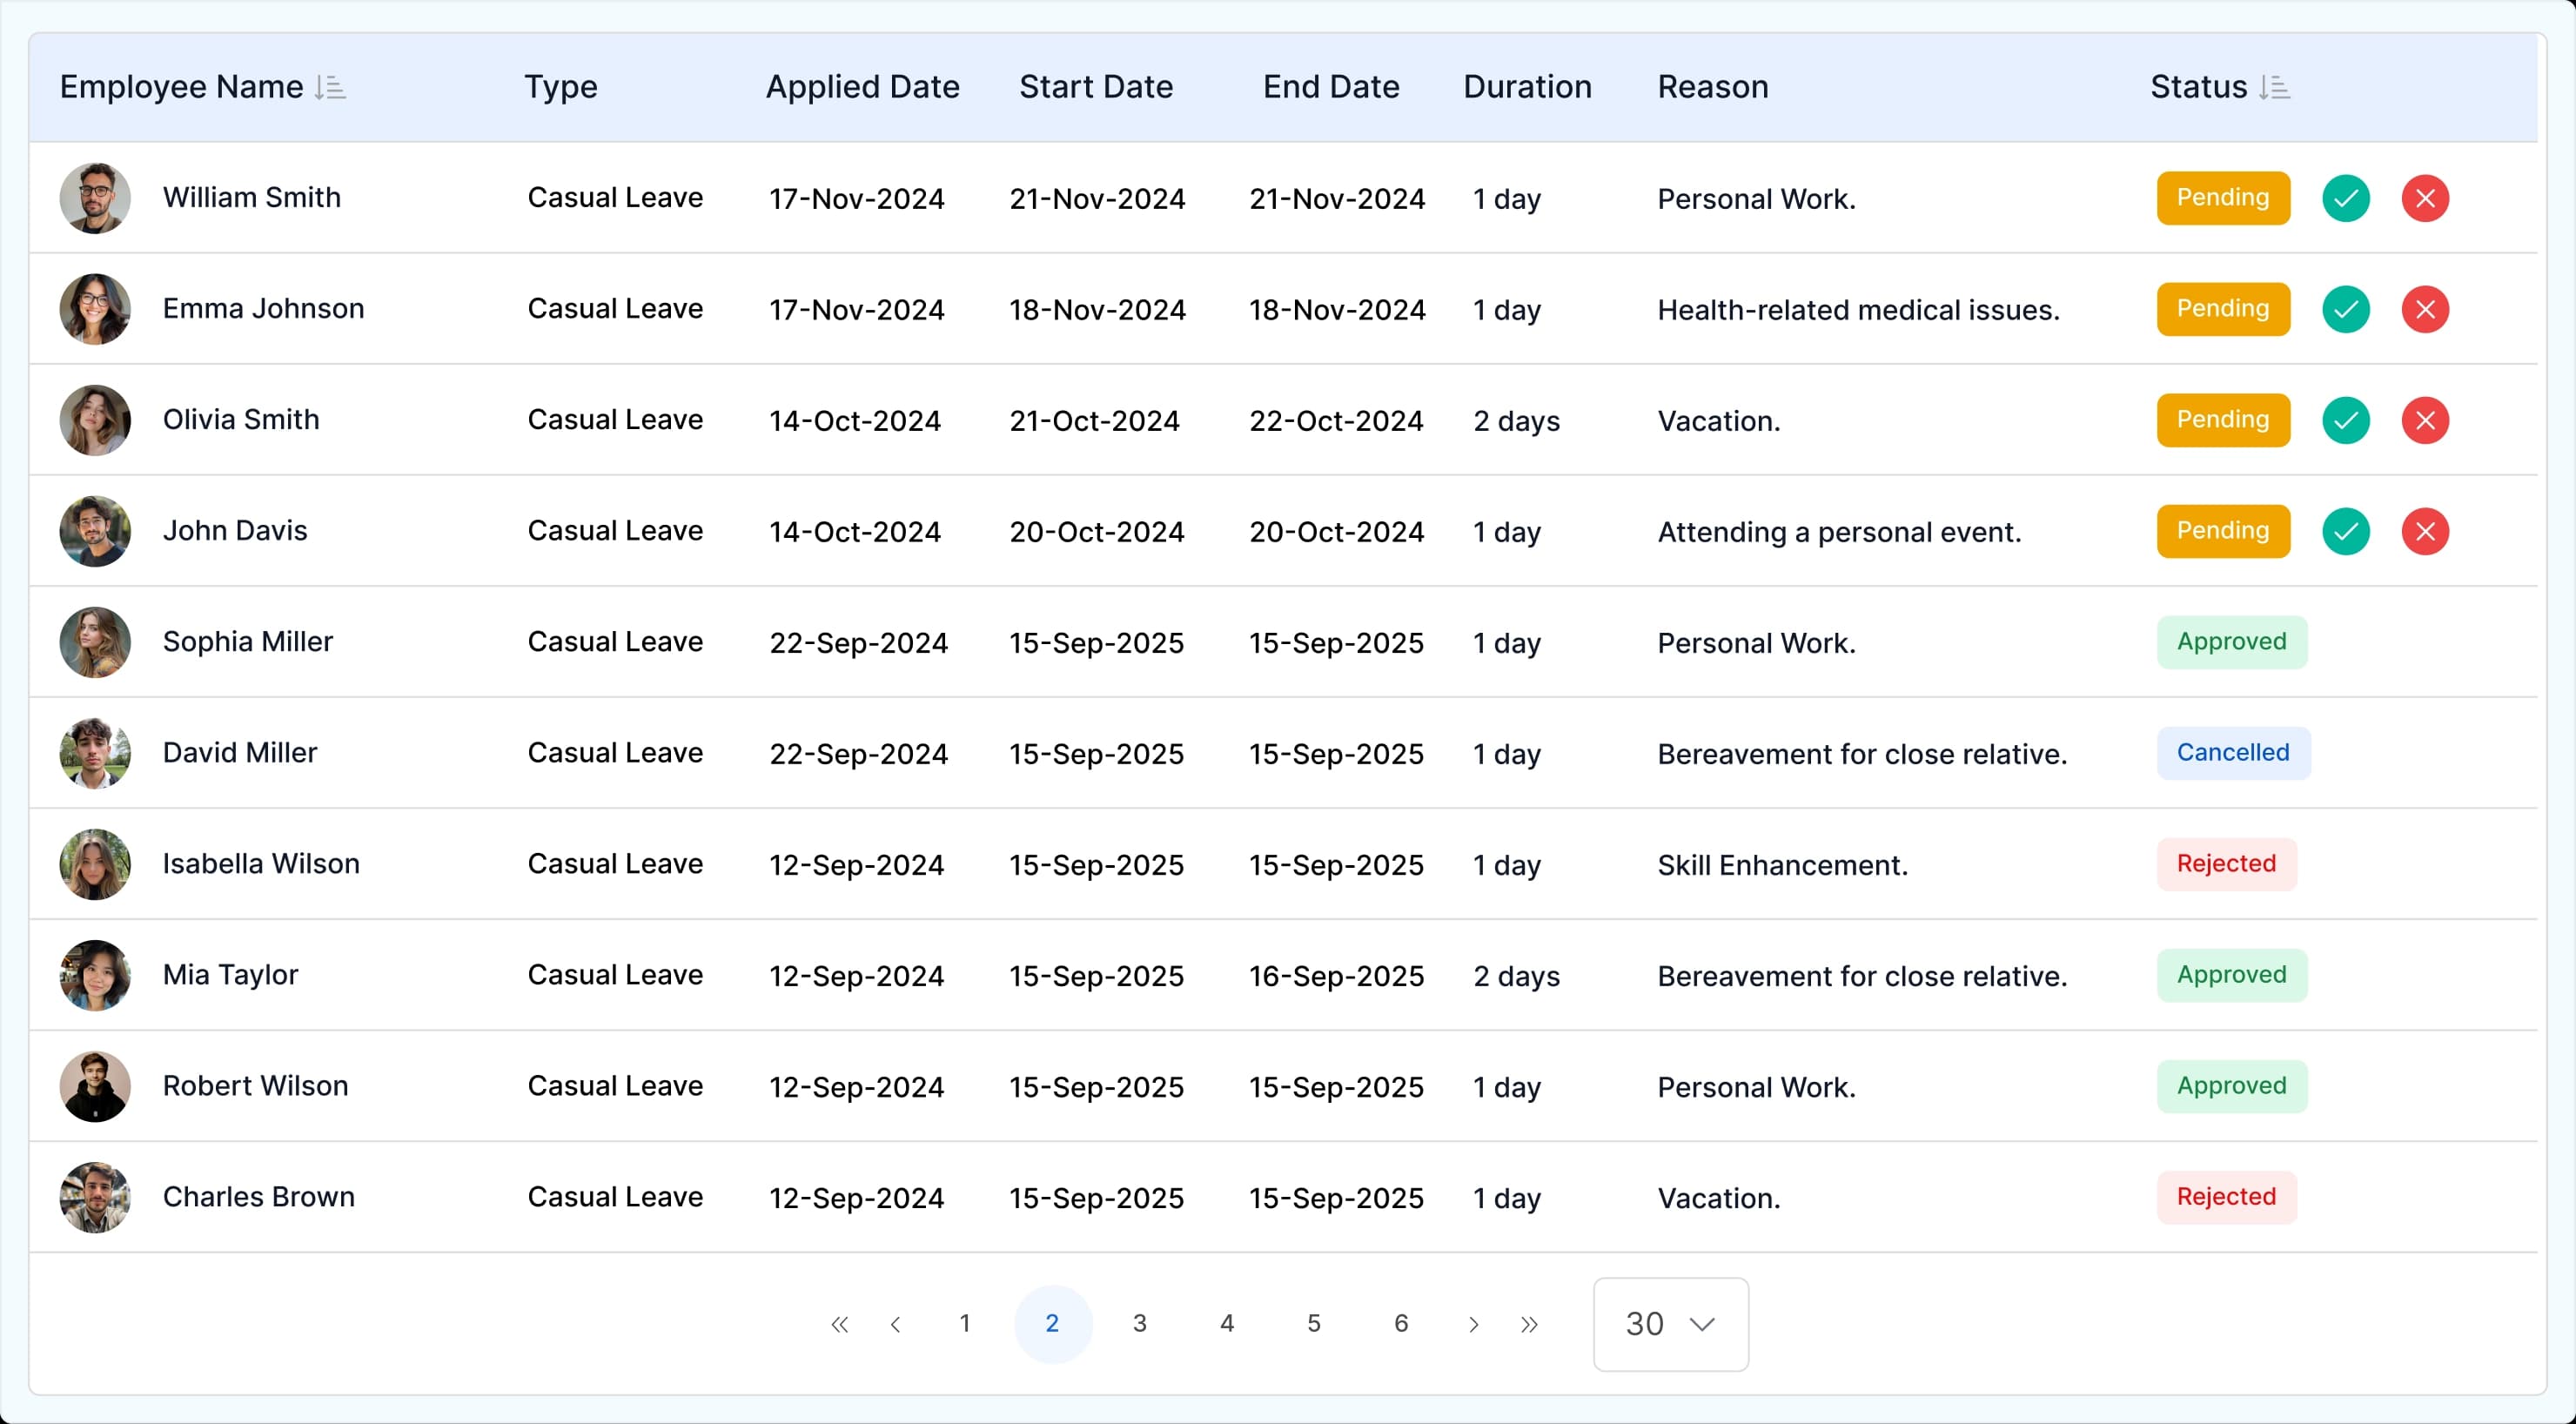The height and width of the screenshot is (1424, 2576).
Task: Sort the table by Status
Action: click(x=2274, y=87)
